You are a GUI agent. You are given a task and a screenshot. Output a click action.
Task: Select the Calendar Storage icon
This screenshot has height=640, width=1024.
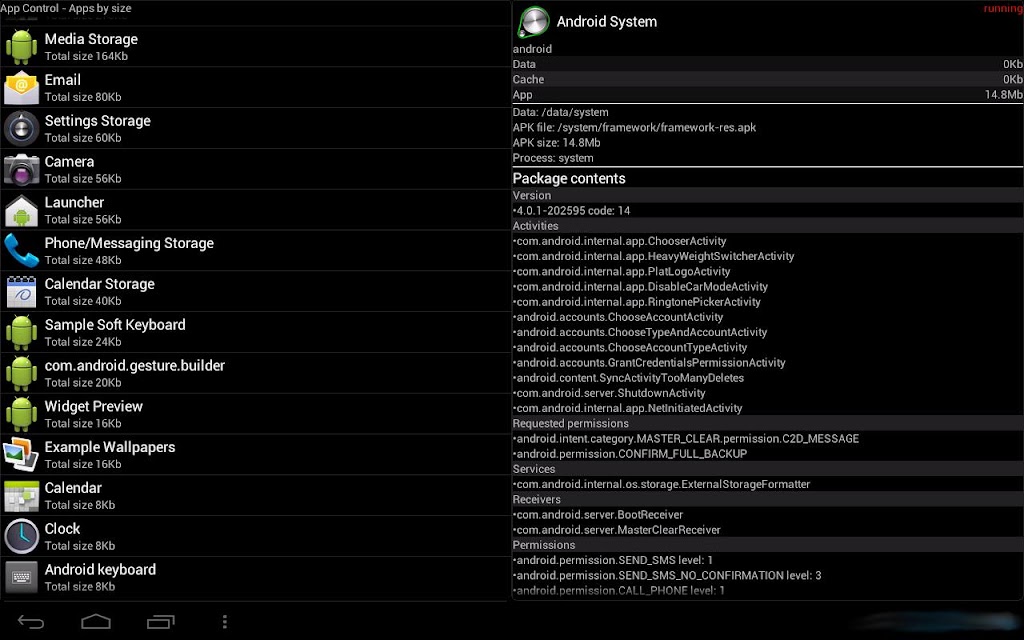point(22,292)
